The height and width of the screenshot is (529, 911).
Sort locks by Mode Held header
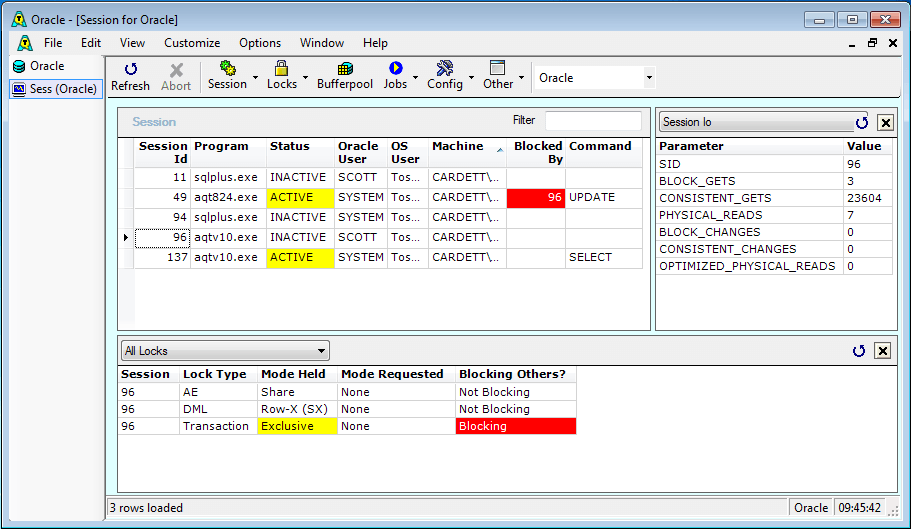tap(297, 375)
